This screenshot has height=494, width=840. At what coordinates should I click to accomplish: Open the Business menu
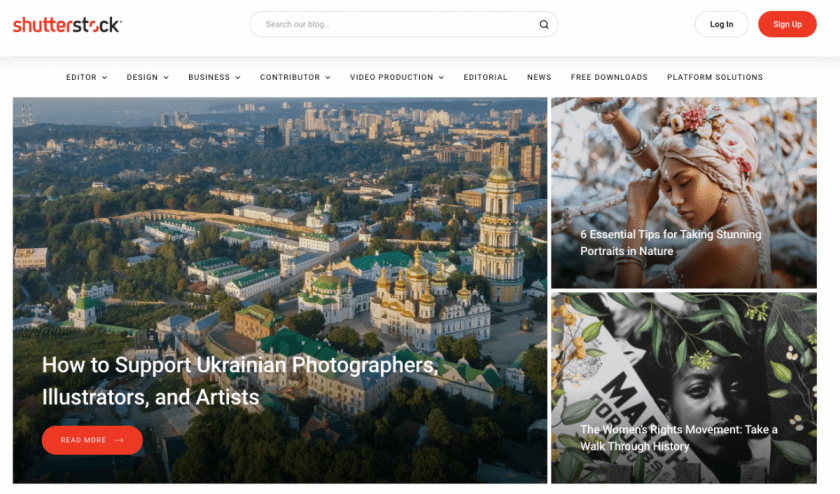point(209,77)
